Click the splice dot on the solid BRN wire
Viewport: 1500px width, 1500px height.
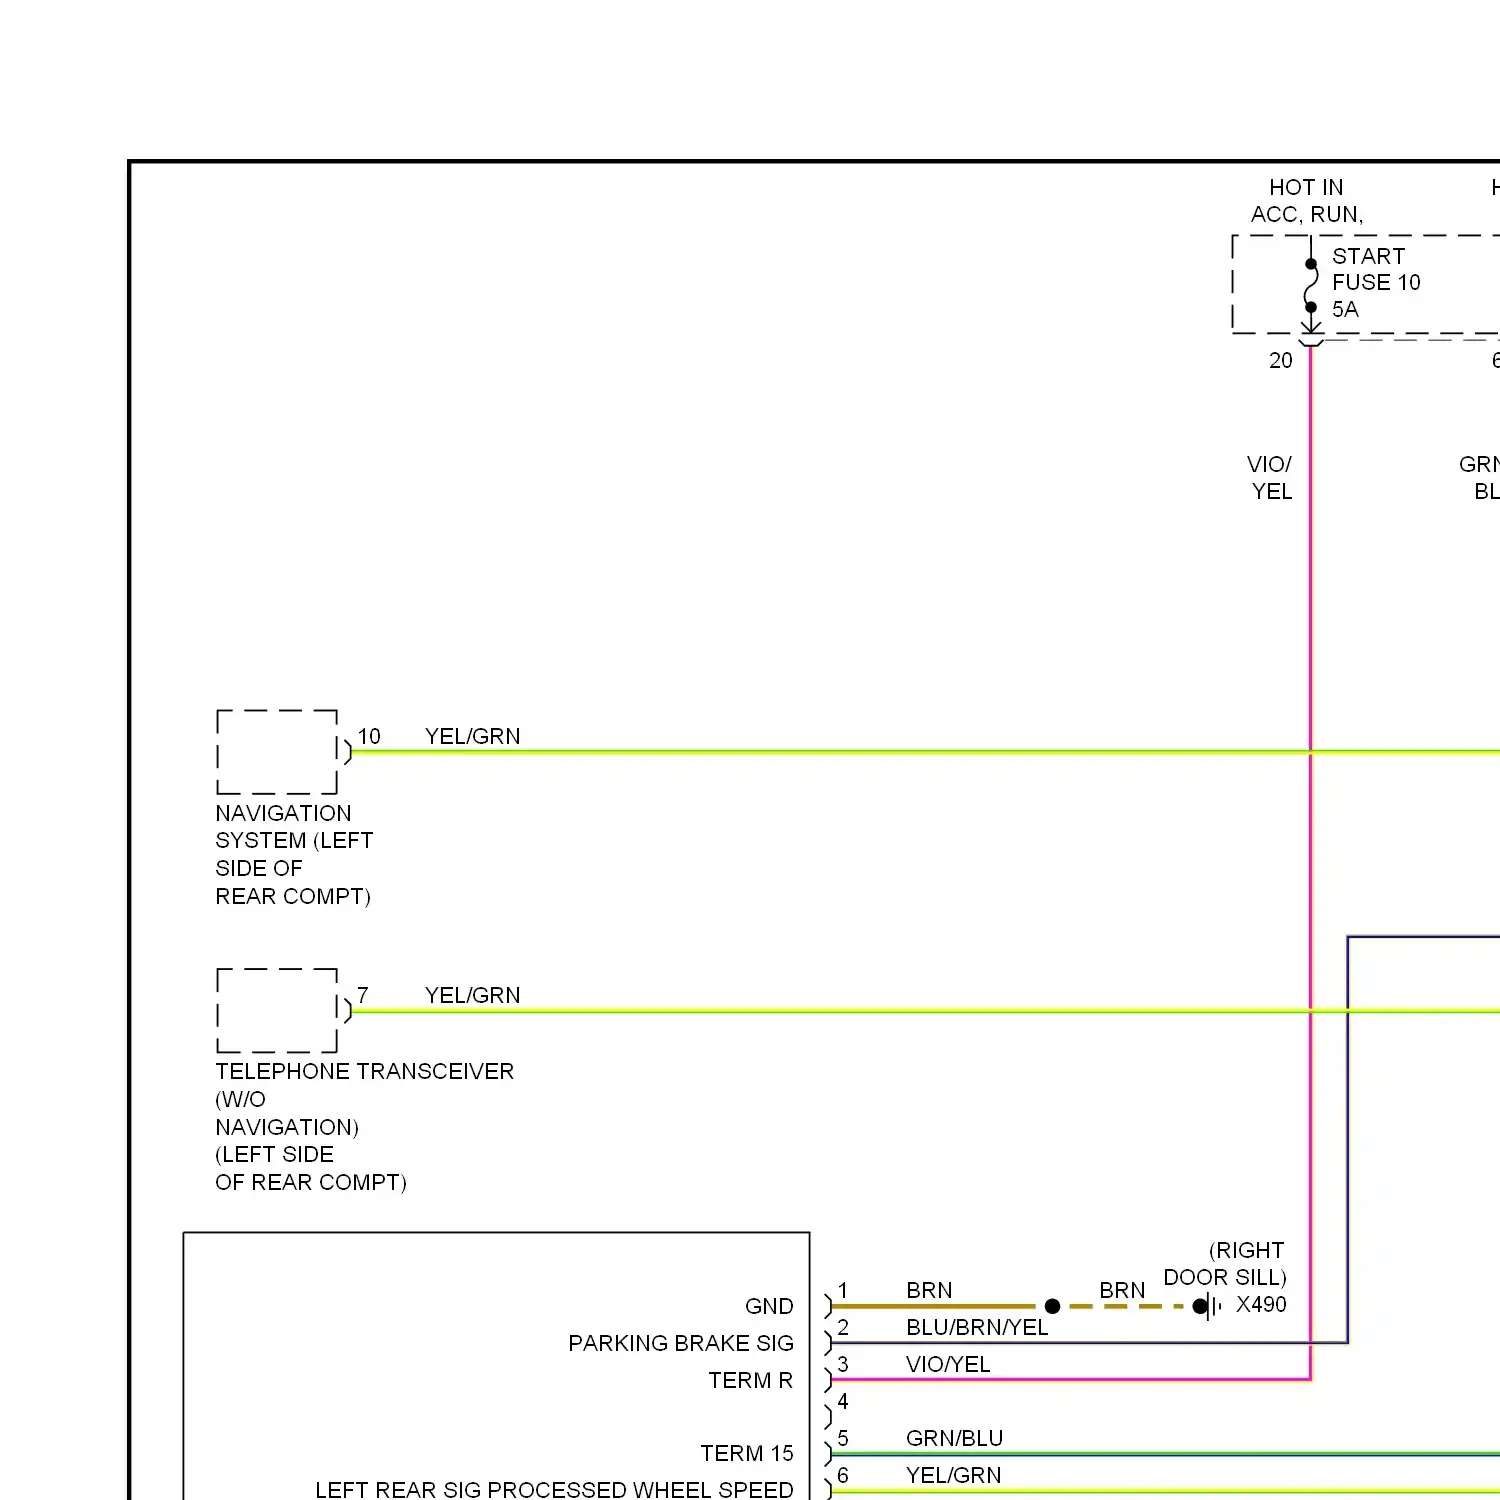pyautogui.click(x=1052, y=1306)
